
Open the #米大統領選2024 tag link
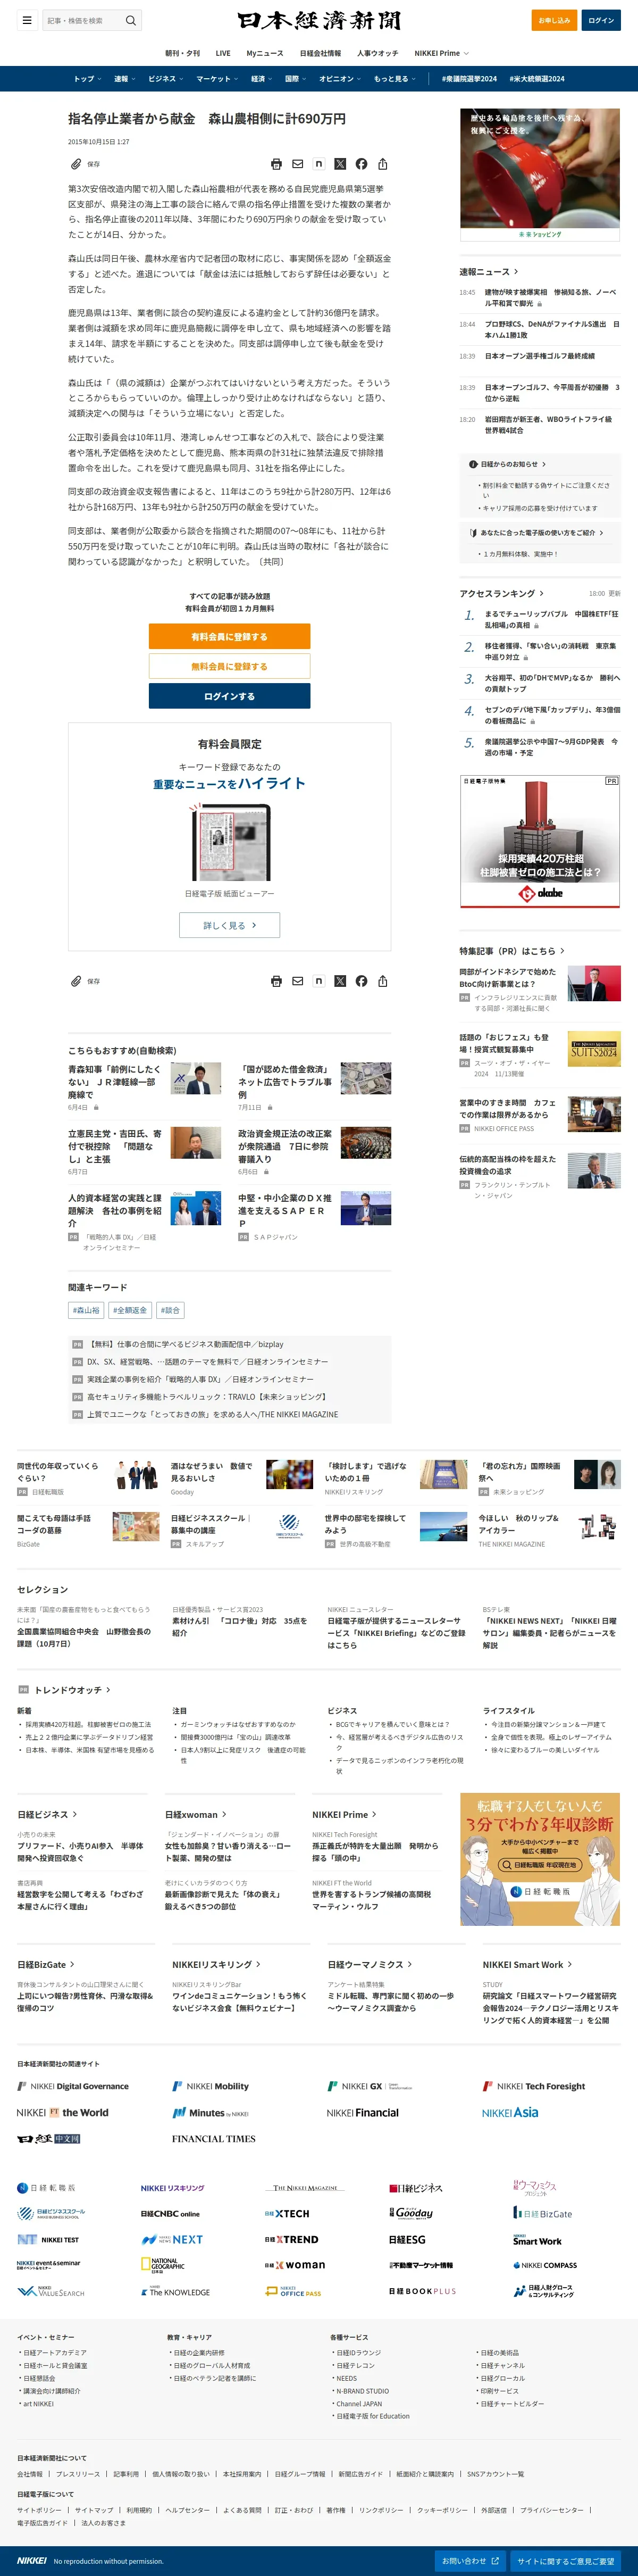coord(537,79)
